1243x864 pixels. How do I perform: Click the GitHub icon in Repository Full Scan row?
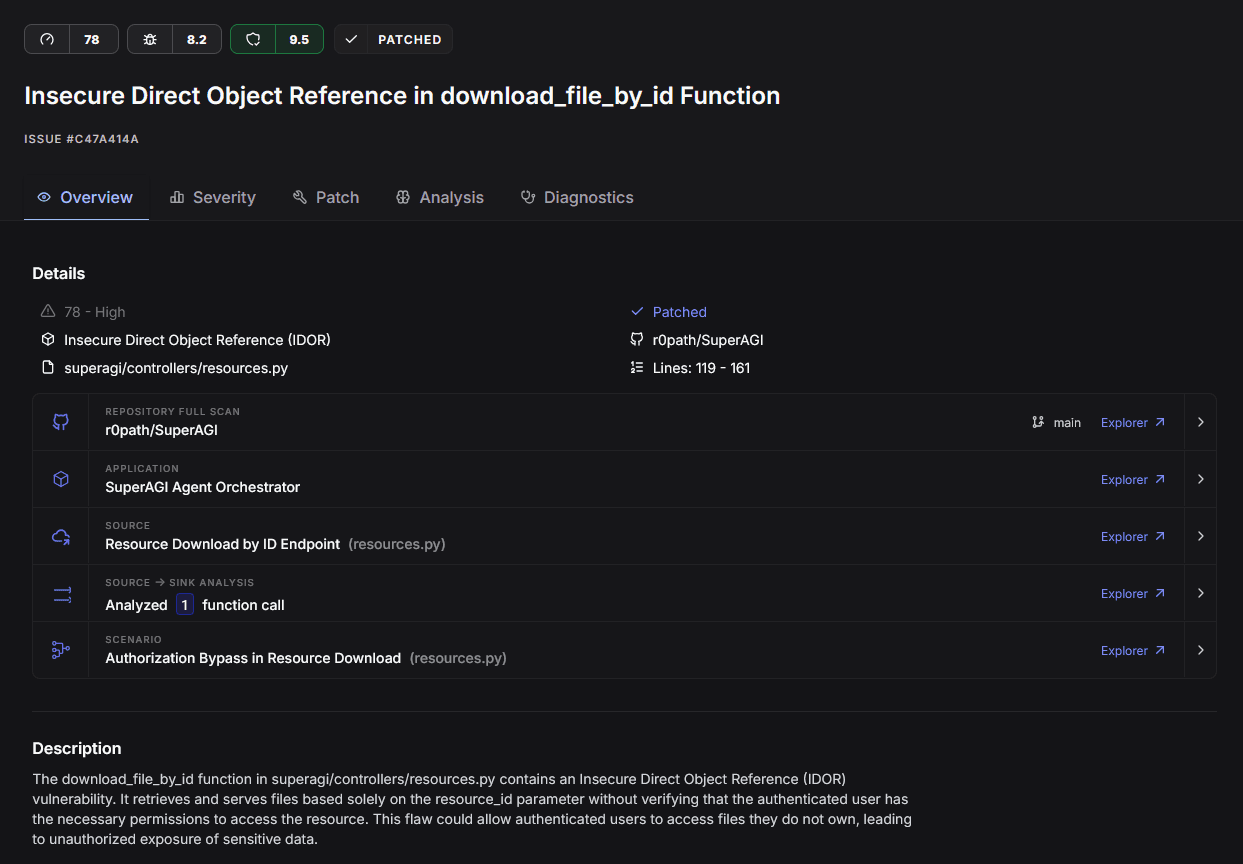tap(61, 422)
